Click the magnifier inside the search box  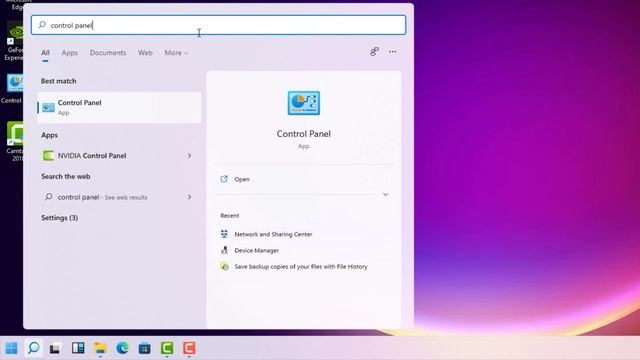coord(42,25)
